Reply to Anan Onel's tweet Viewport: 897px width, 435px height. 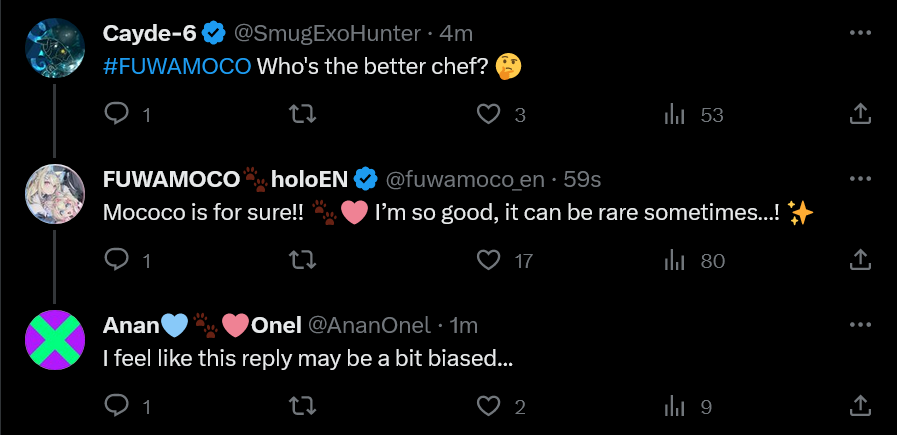[x=118, y=406]
